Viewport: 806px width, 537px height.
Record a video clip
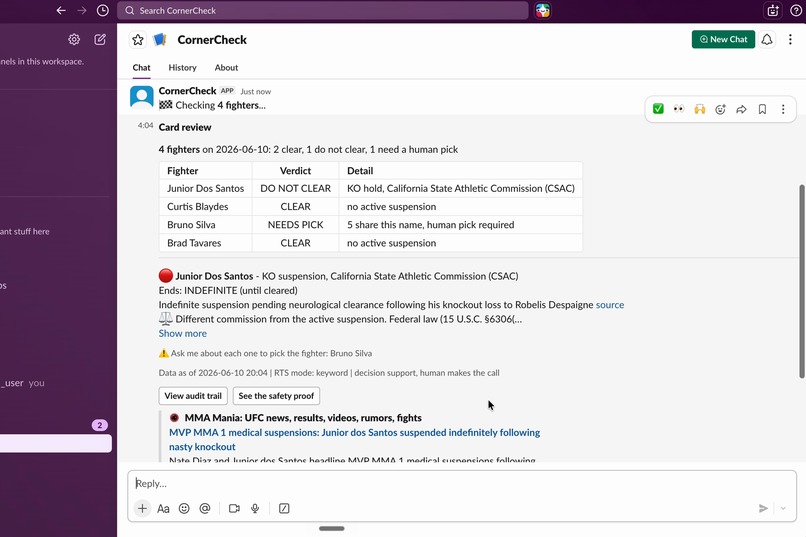(x=234, y=509)
